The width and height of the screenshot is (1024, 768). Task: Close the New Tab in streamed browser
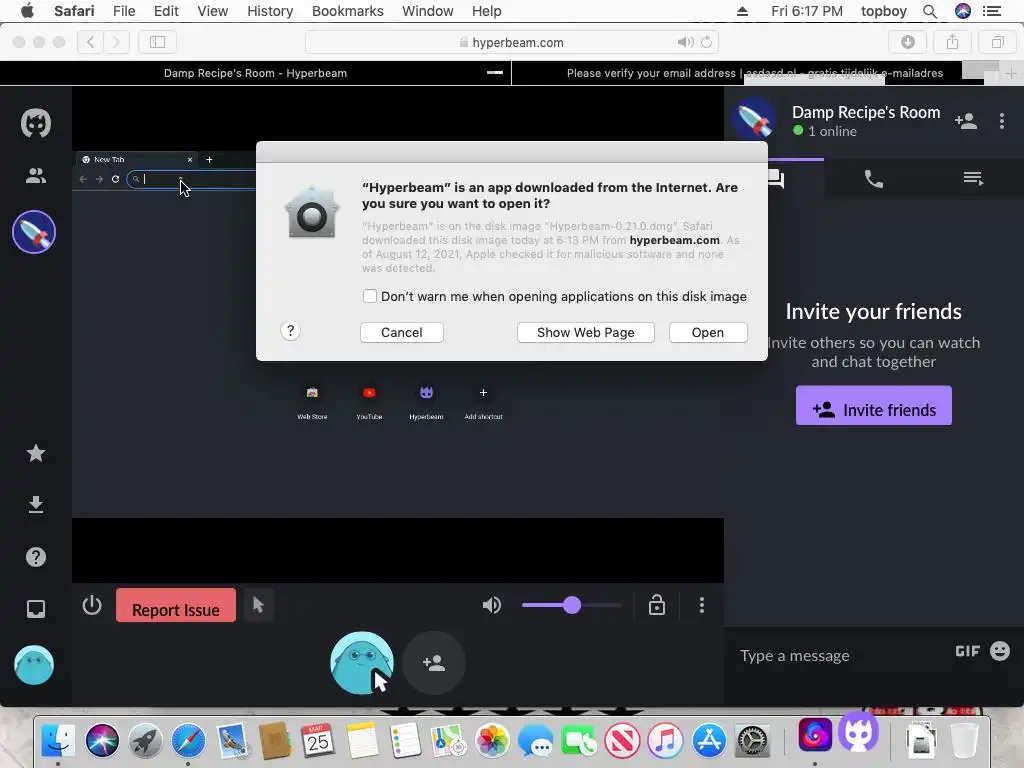[189, 159]
